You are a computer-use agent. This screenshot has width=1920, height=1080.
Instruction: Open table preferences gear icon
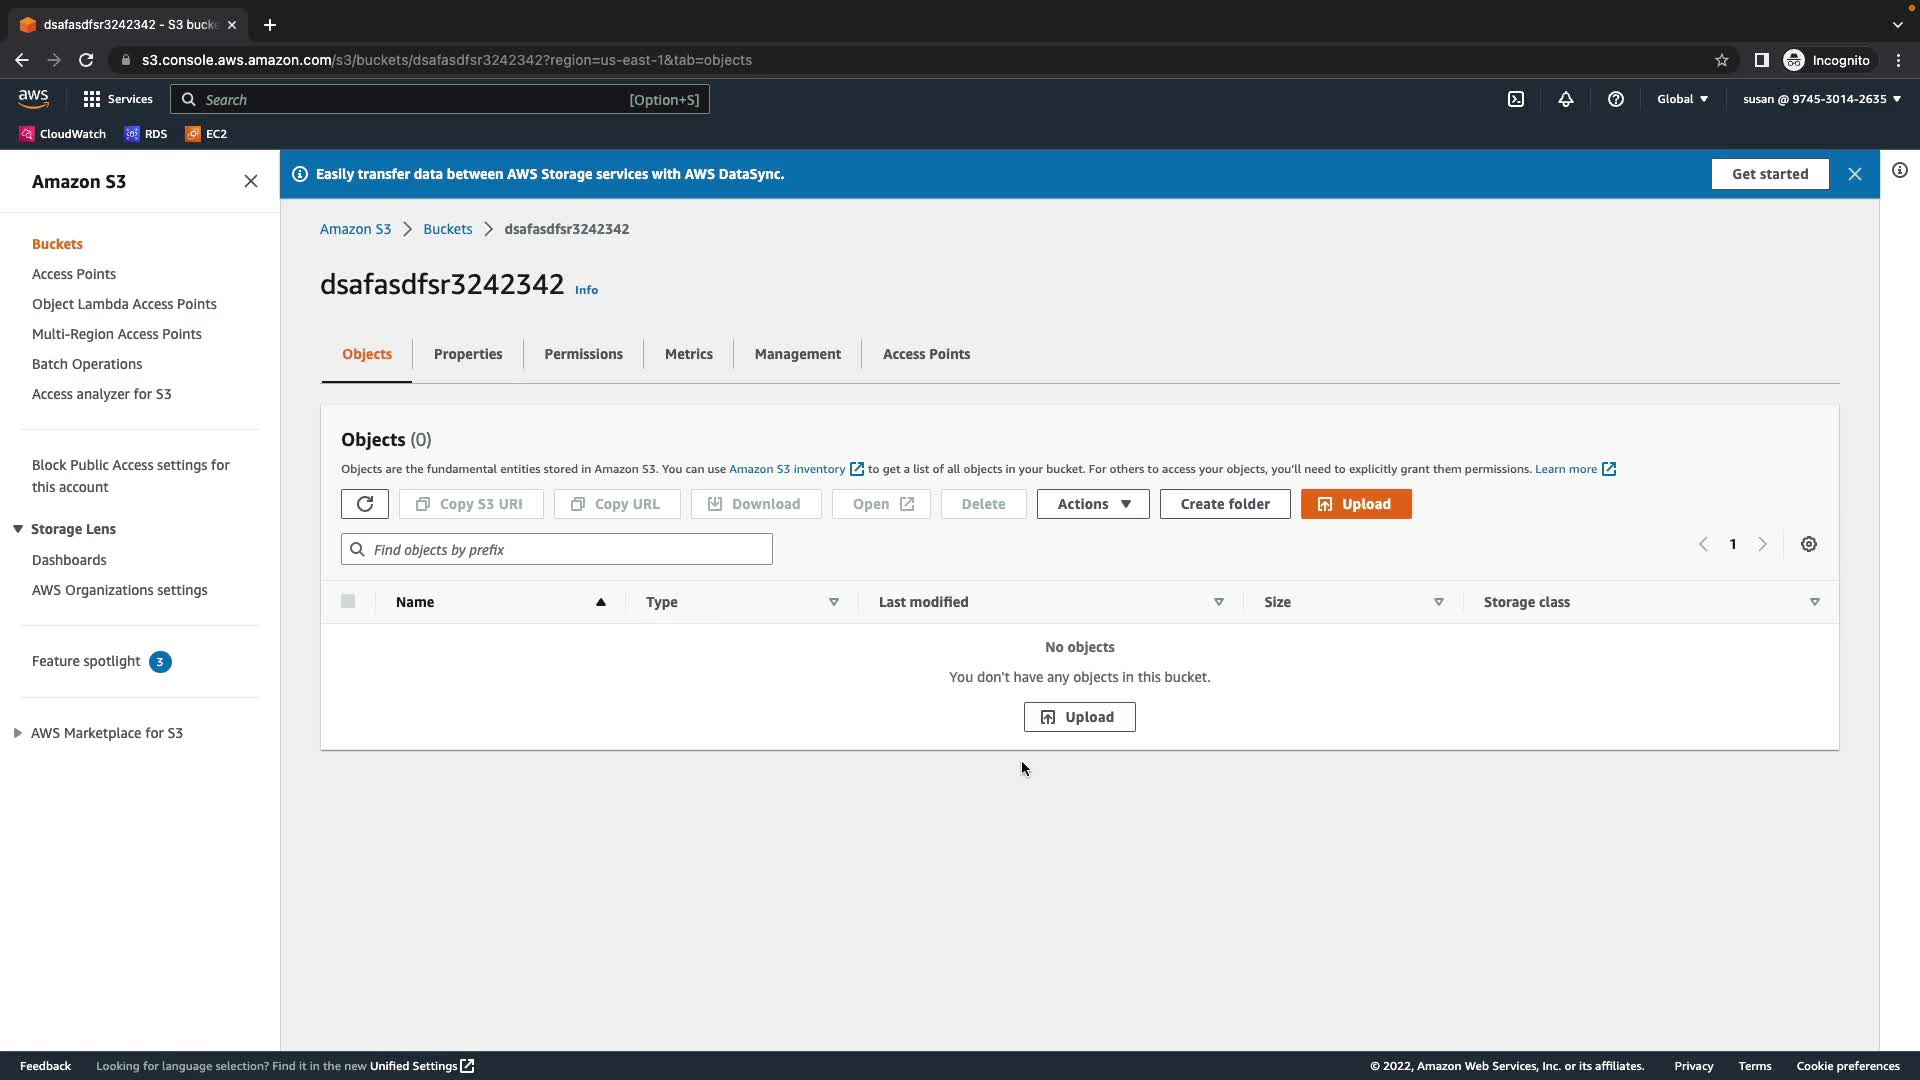click(x=1808, y=544)
